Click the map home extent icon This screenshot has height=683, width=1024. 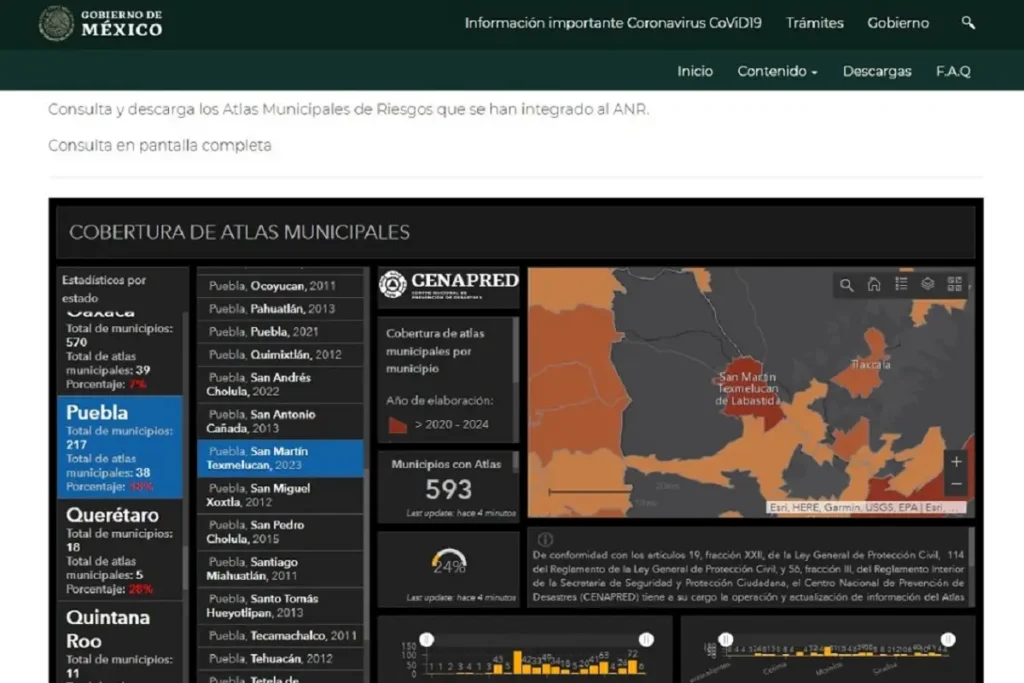874,285
